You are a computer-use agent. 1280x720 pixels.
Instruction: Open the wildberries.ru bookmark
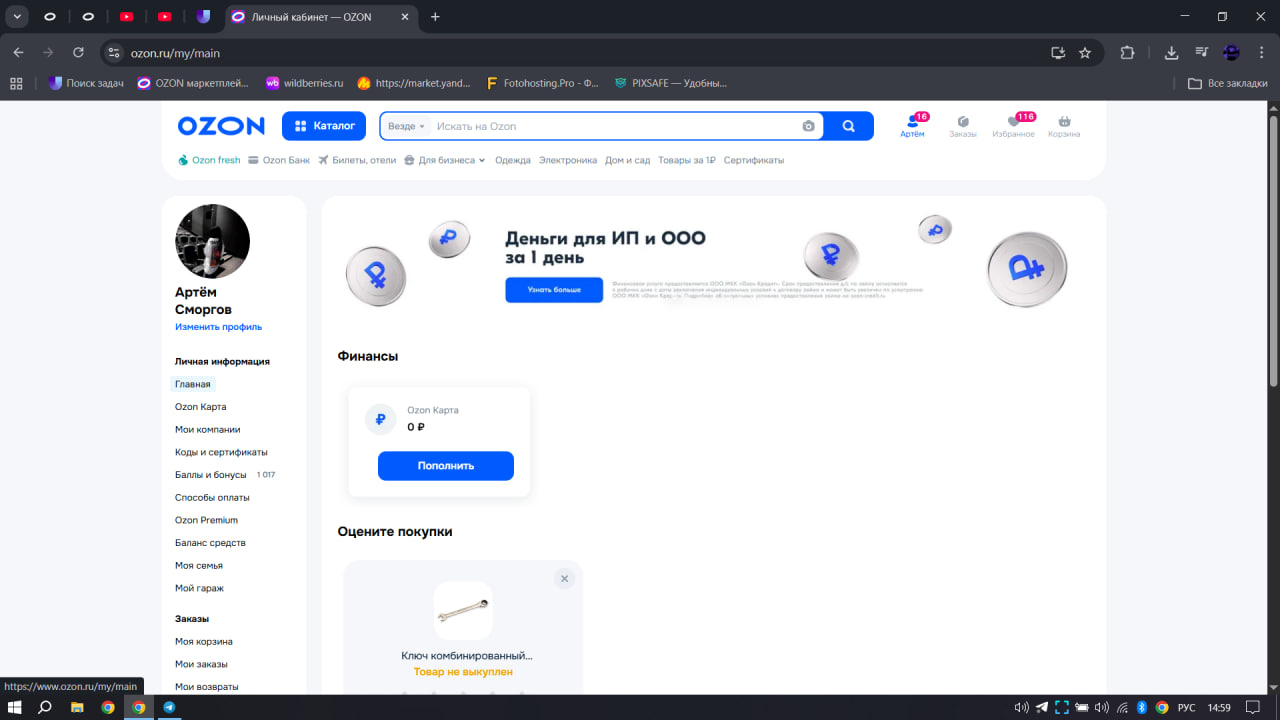(x=304, y=83)
